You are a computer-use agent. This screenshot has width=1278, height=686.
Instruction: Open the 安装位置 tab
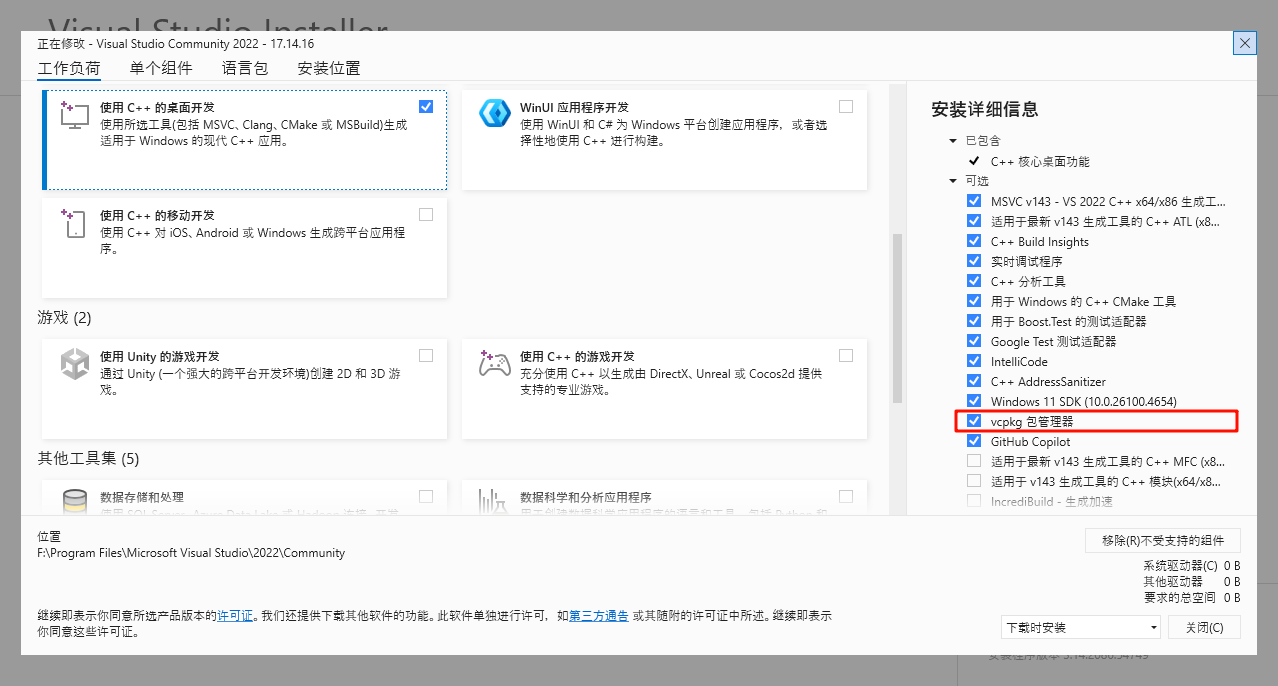(329, 68)
